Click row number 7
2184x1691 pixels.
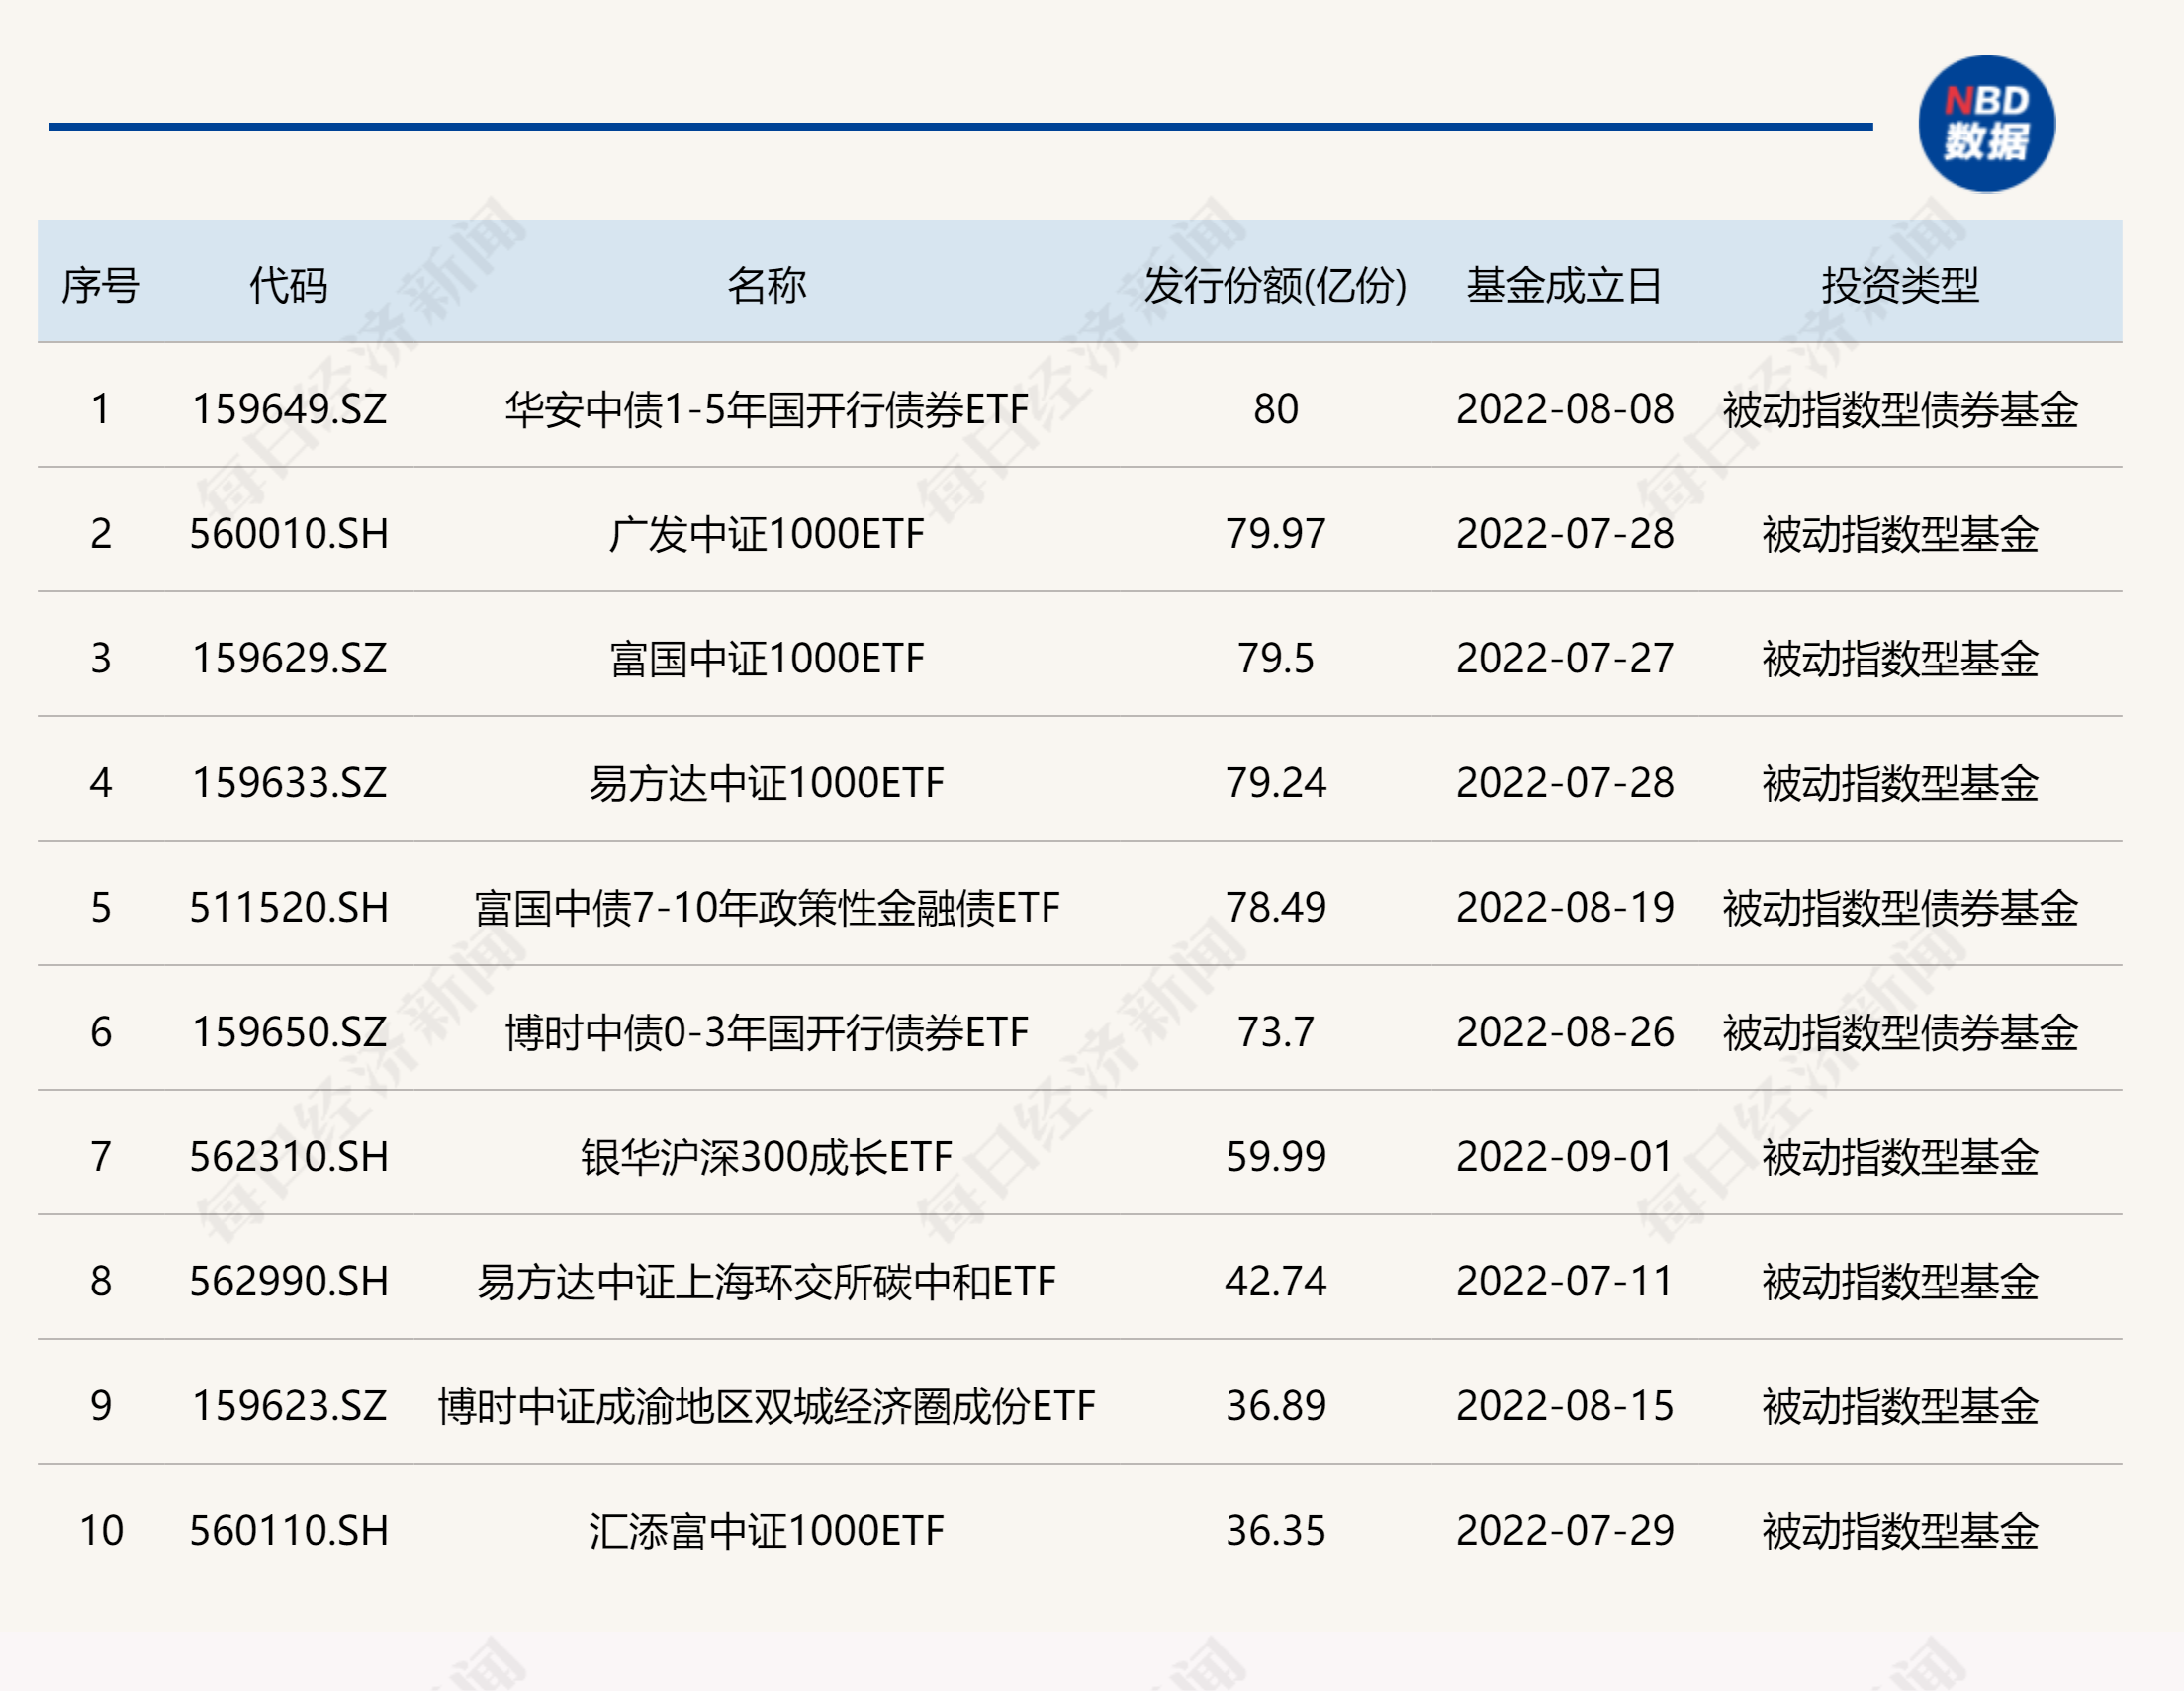pyautogui.click(x=101, y=1157)
